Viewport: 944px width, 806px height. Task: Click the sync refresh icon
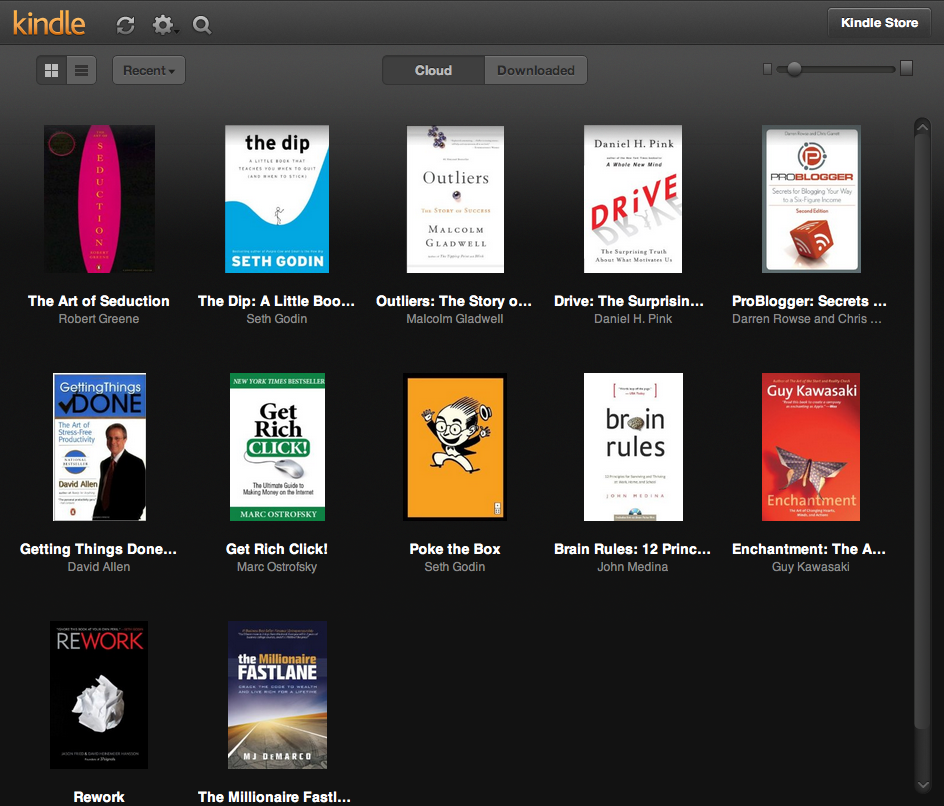click(x=125, y=25)
